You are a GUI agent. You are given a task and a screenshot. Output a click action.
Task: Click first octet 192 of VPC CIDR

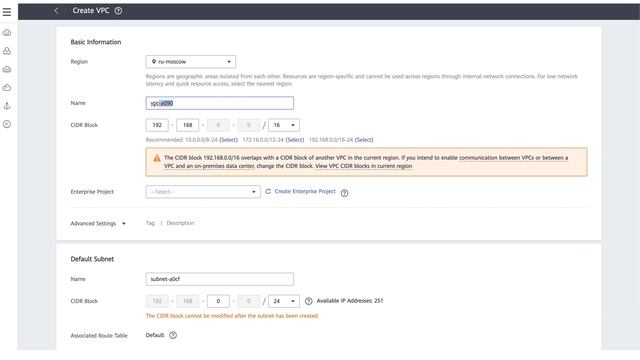tap(157, 125)
